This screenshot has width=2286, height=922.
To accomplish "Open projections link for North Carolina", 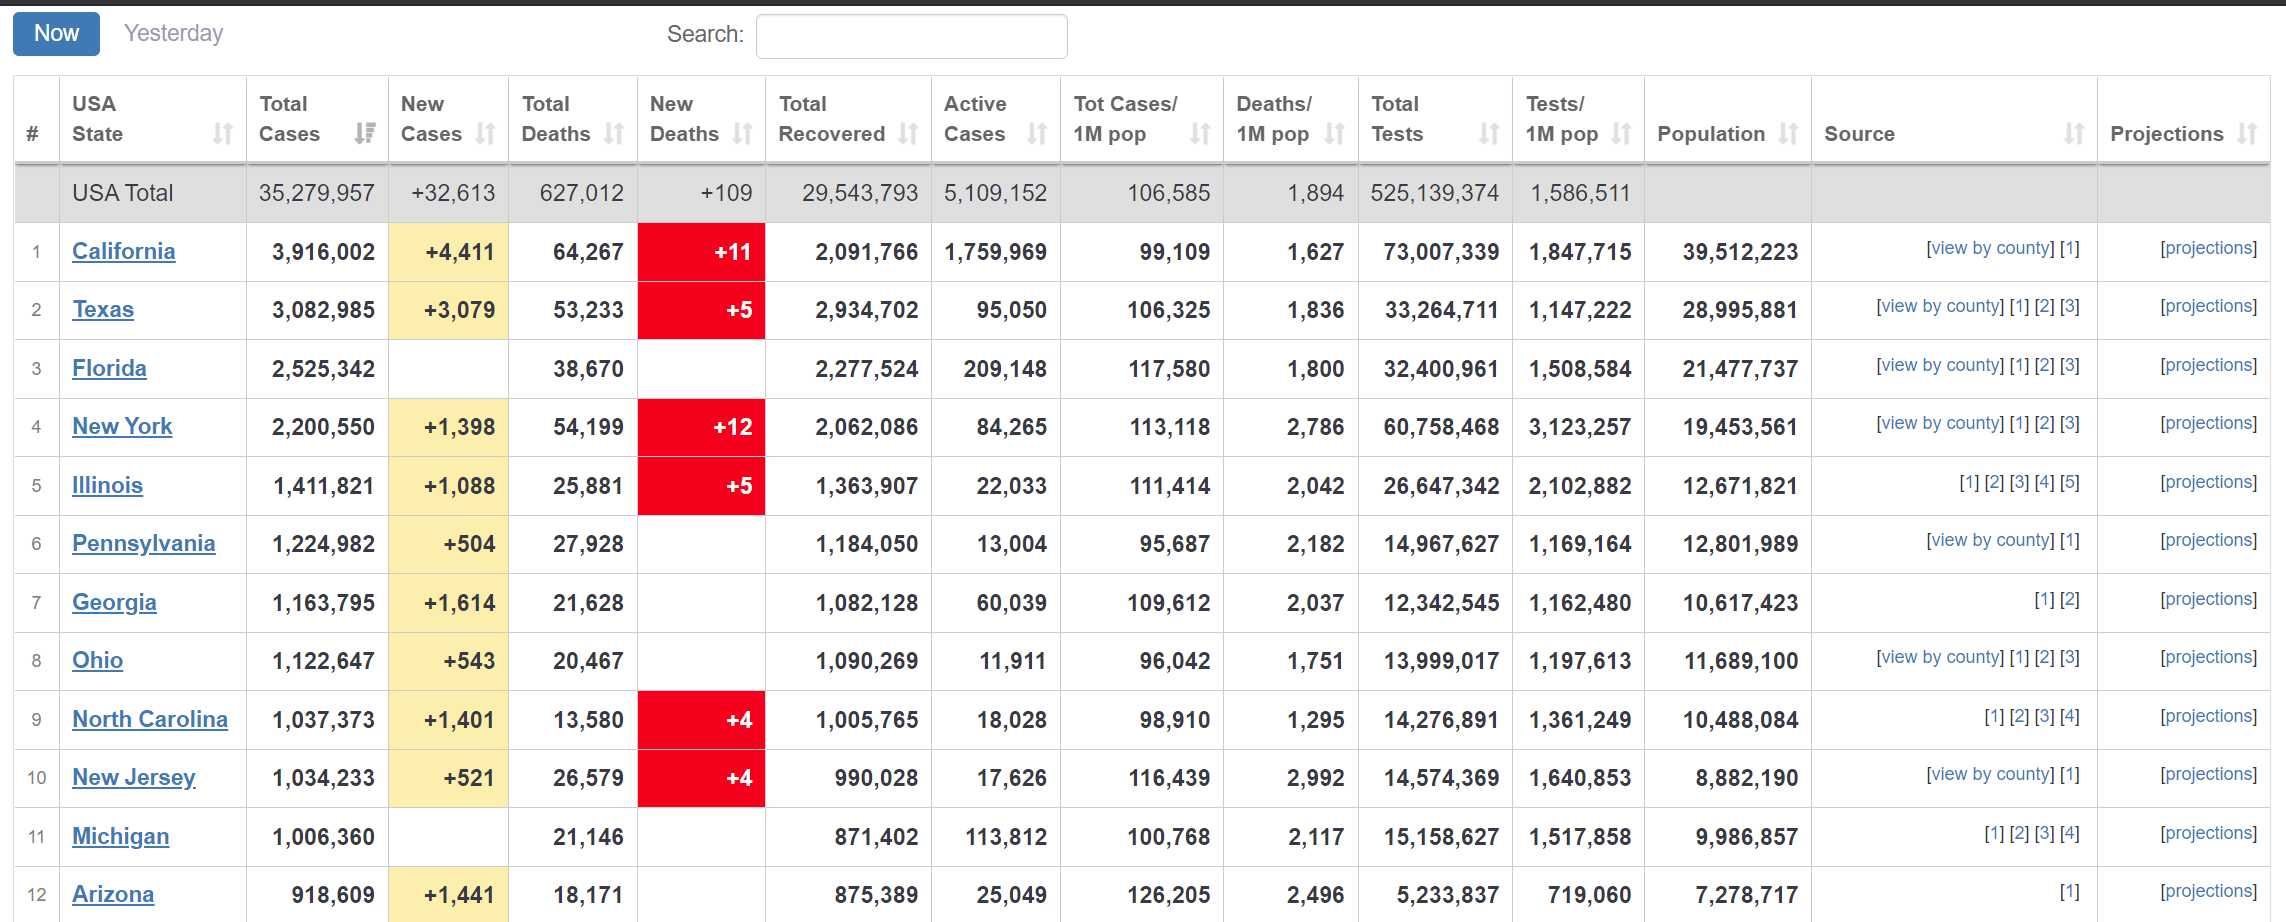I will [2208, 717].
